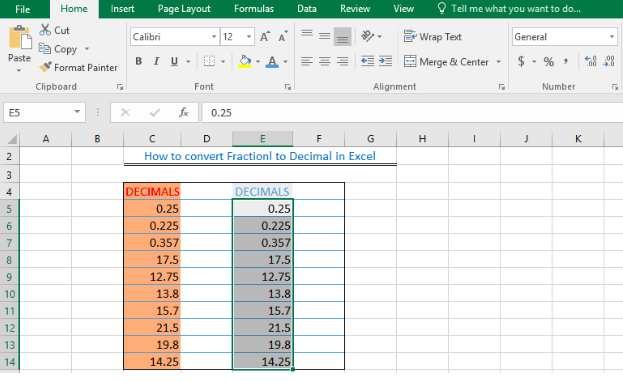Apply borders using the border icon
Viewport: 623px width, 382px height.
click(x=209, y=61)
